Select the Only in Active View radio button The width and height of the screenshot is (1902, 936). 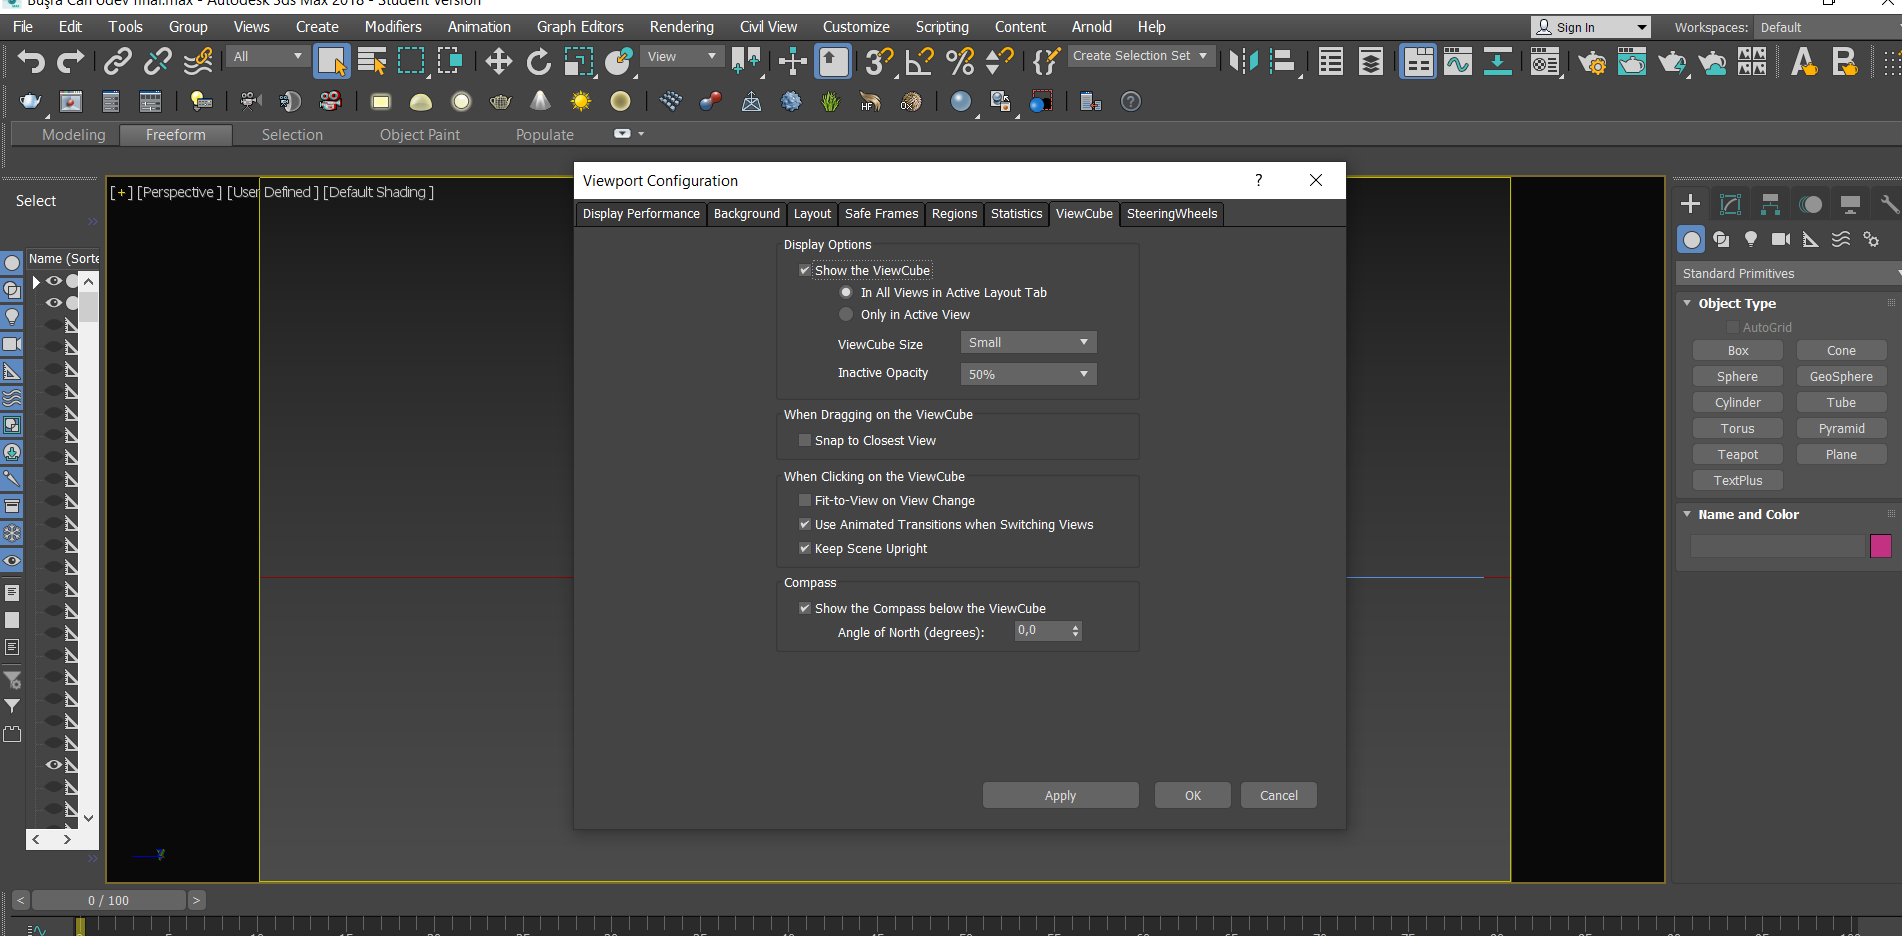(x=846, y=314)
